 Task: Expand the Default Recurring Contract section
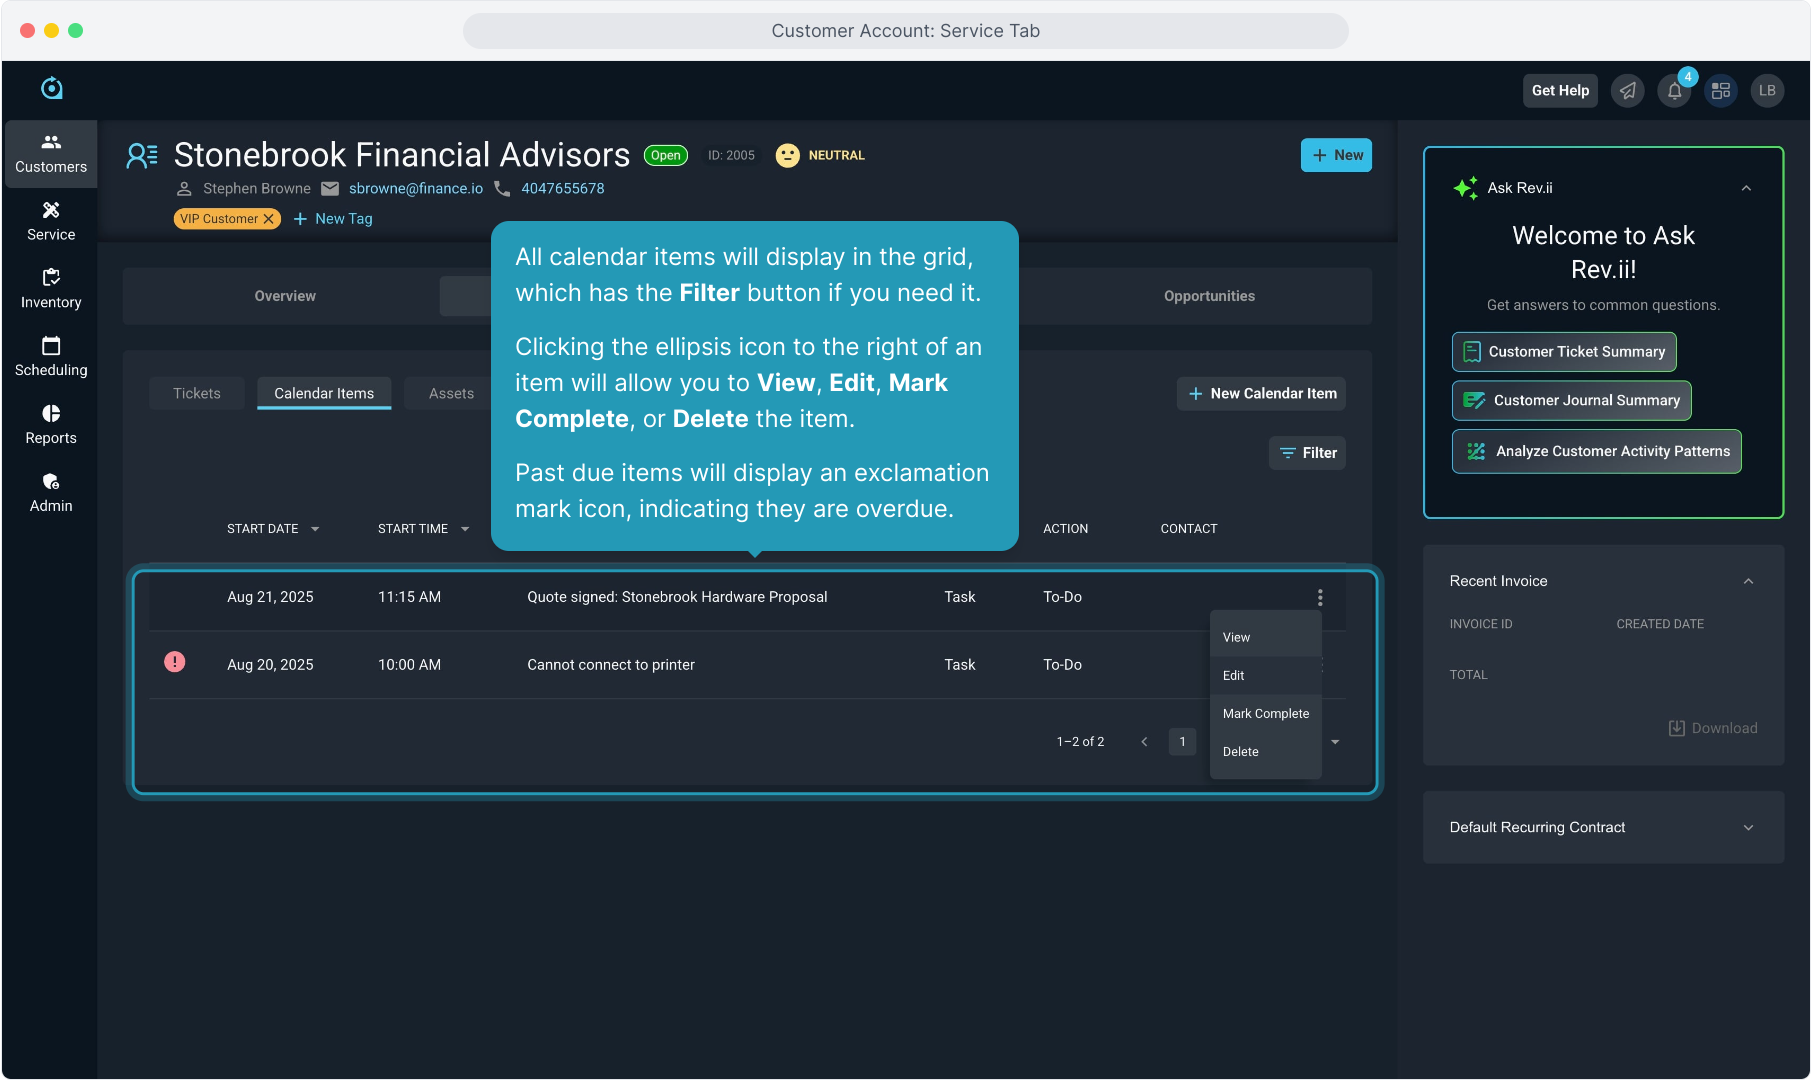pyautogui.click(x=1748, y=828)
